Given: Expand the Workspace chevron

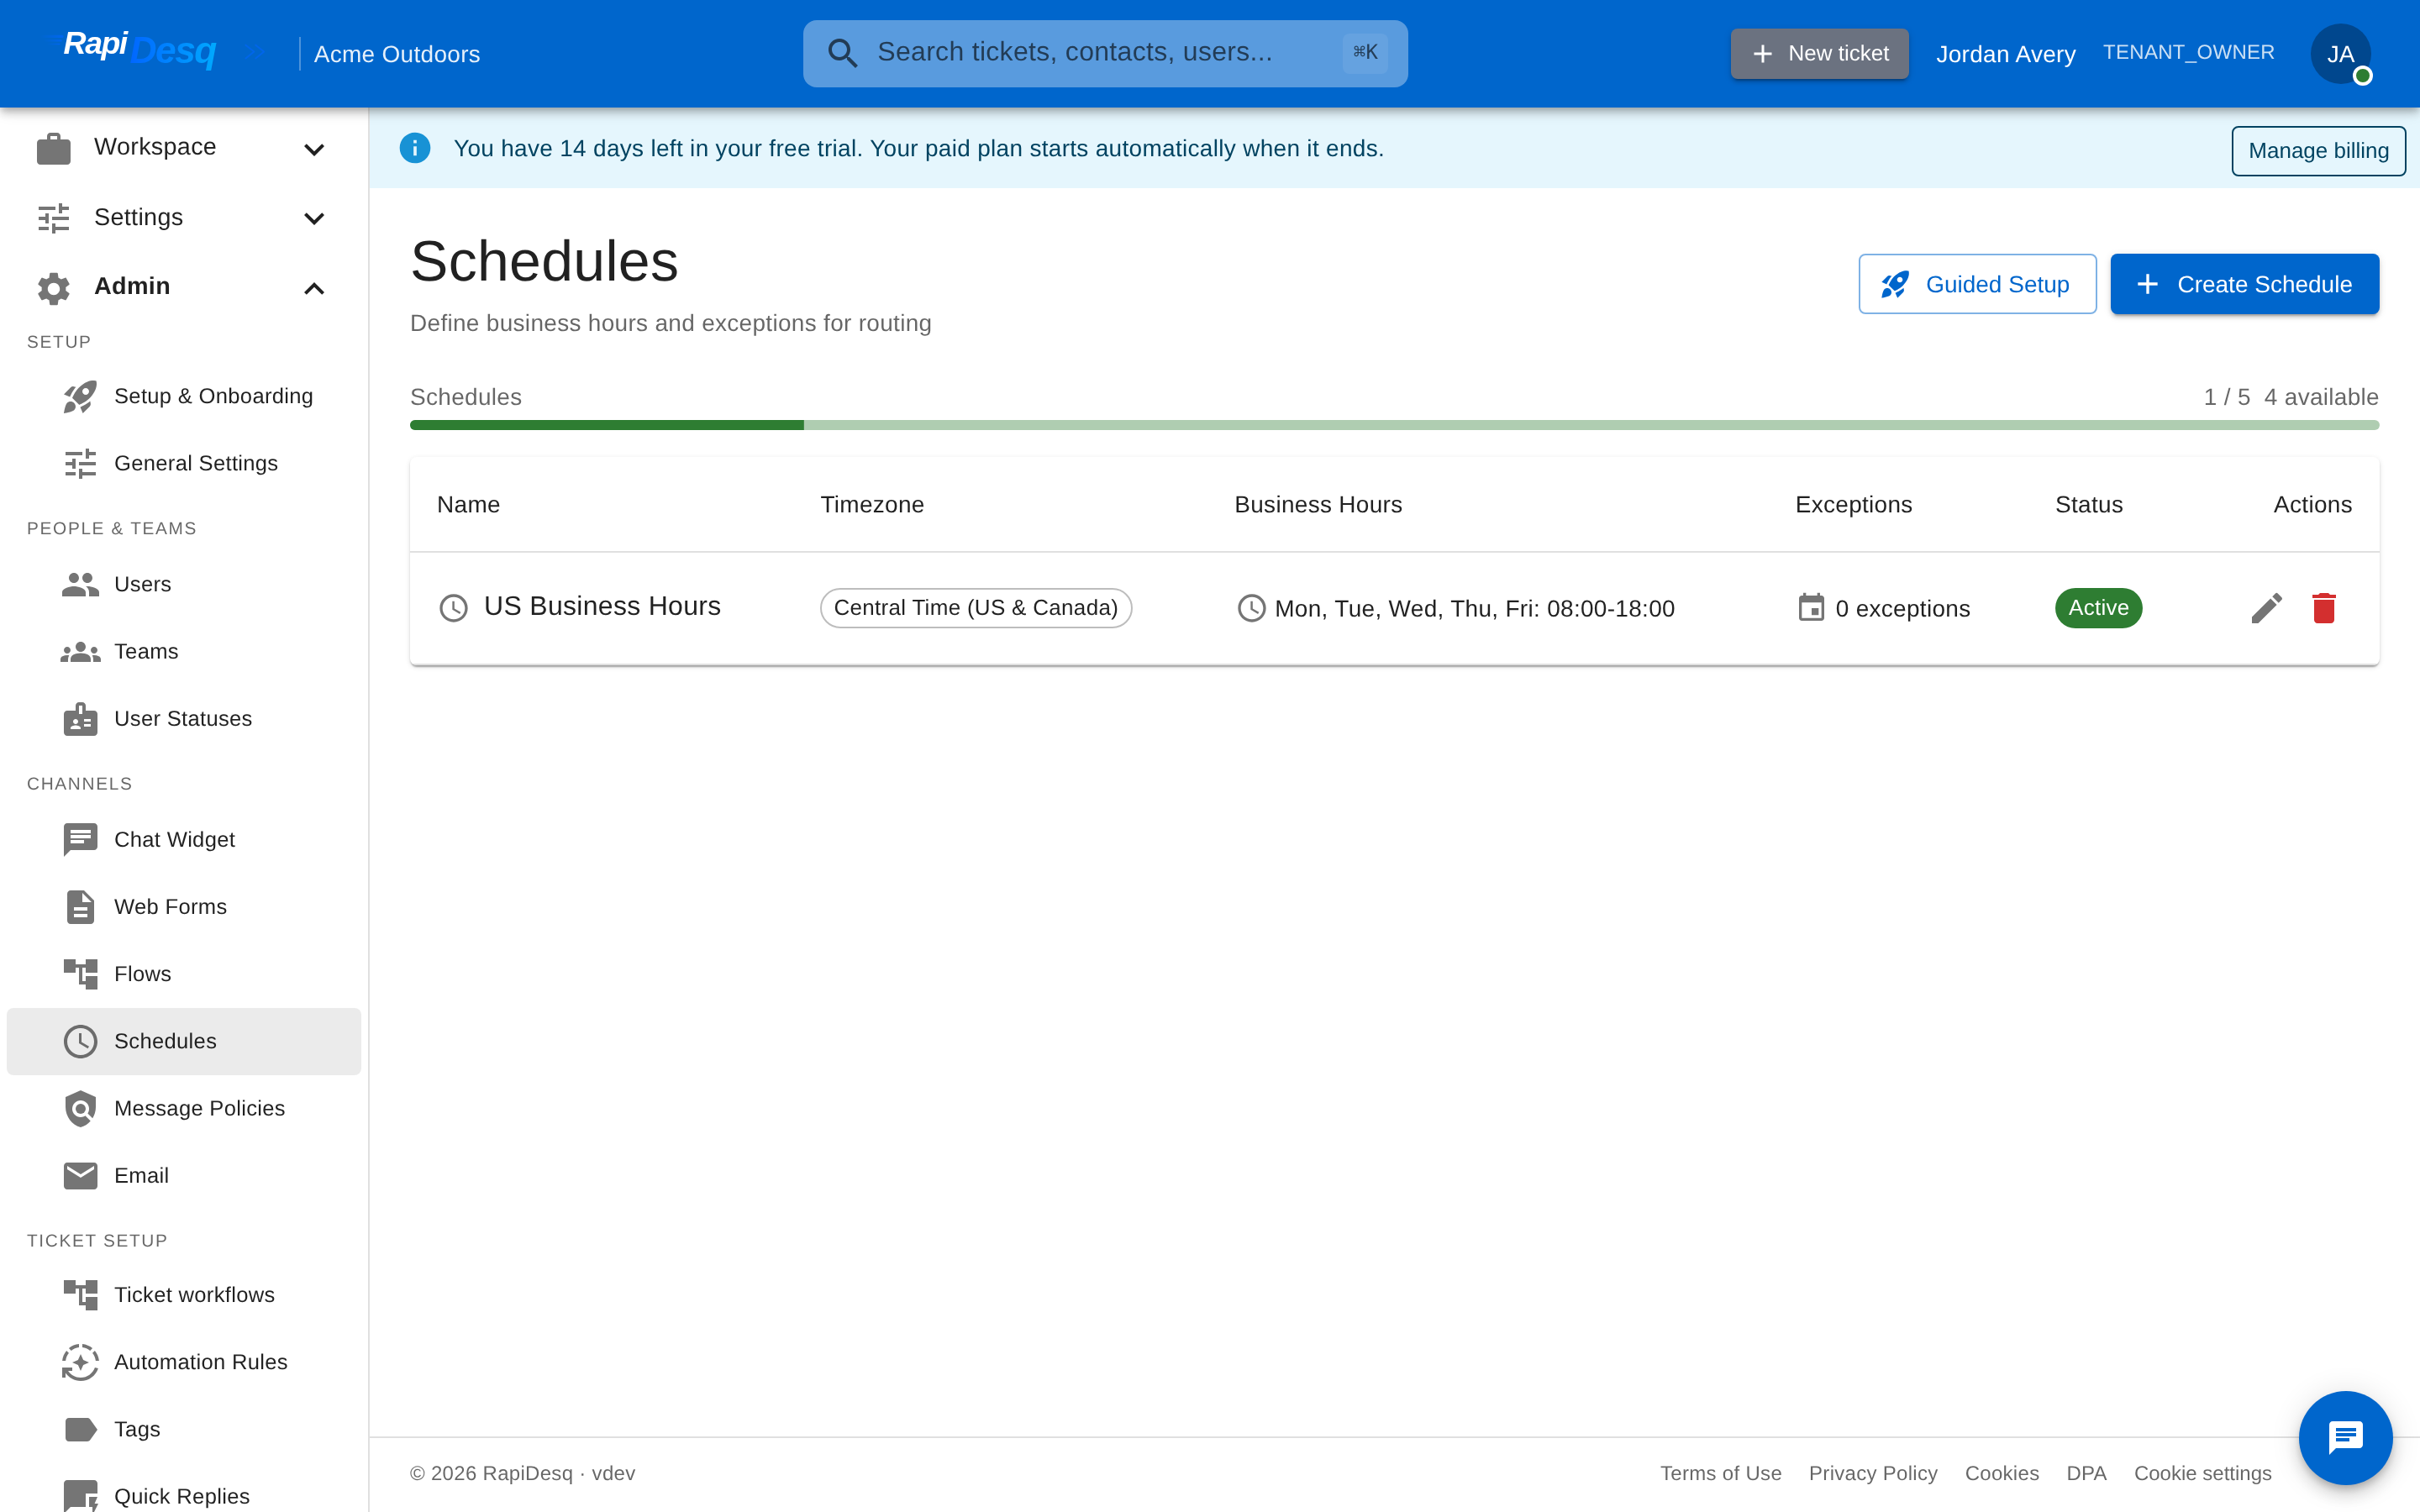Looking at the screenshot, I should click(314, 149).
